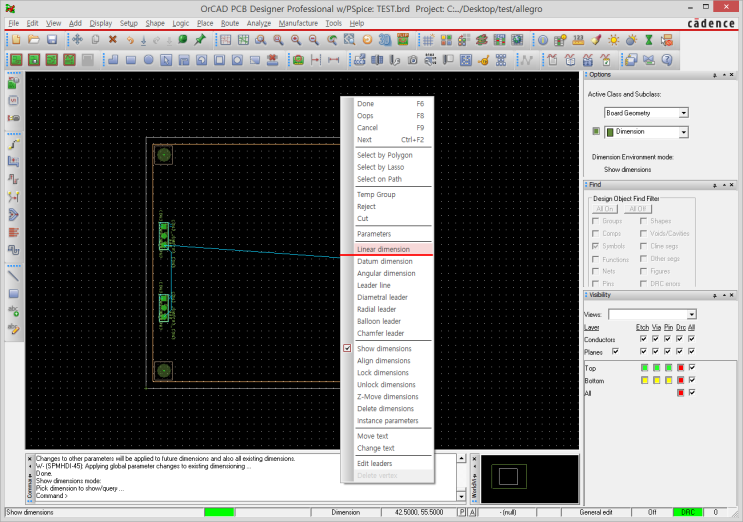Click the blue Show Element info icon
Viewport: 743px width, 522px height.
tap(542, 40)
